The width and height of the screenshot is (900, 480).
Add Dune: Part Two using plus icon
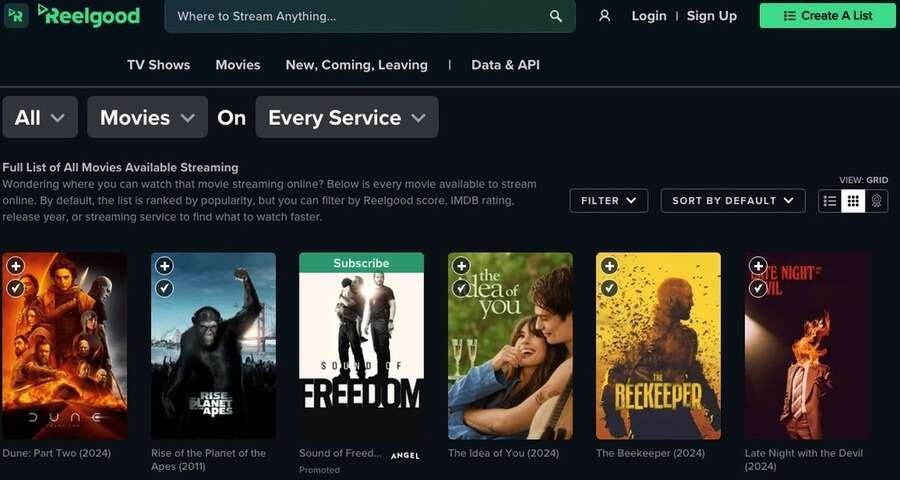point(16,266)
